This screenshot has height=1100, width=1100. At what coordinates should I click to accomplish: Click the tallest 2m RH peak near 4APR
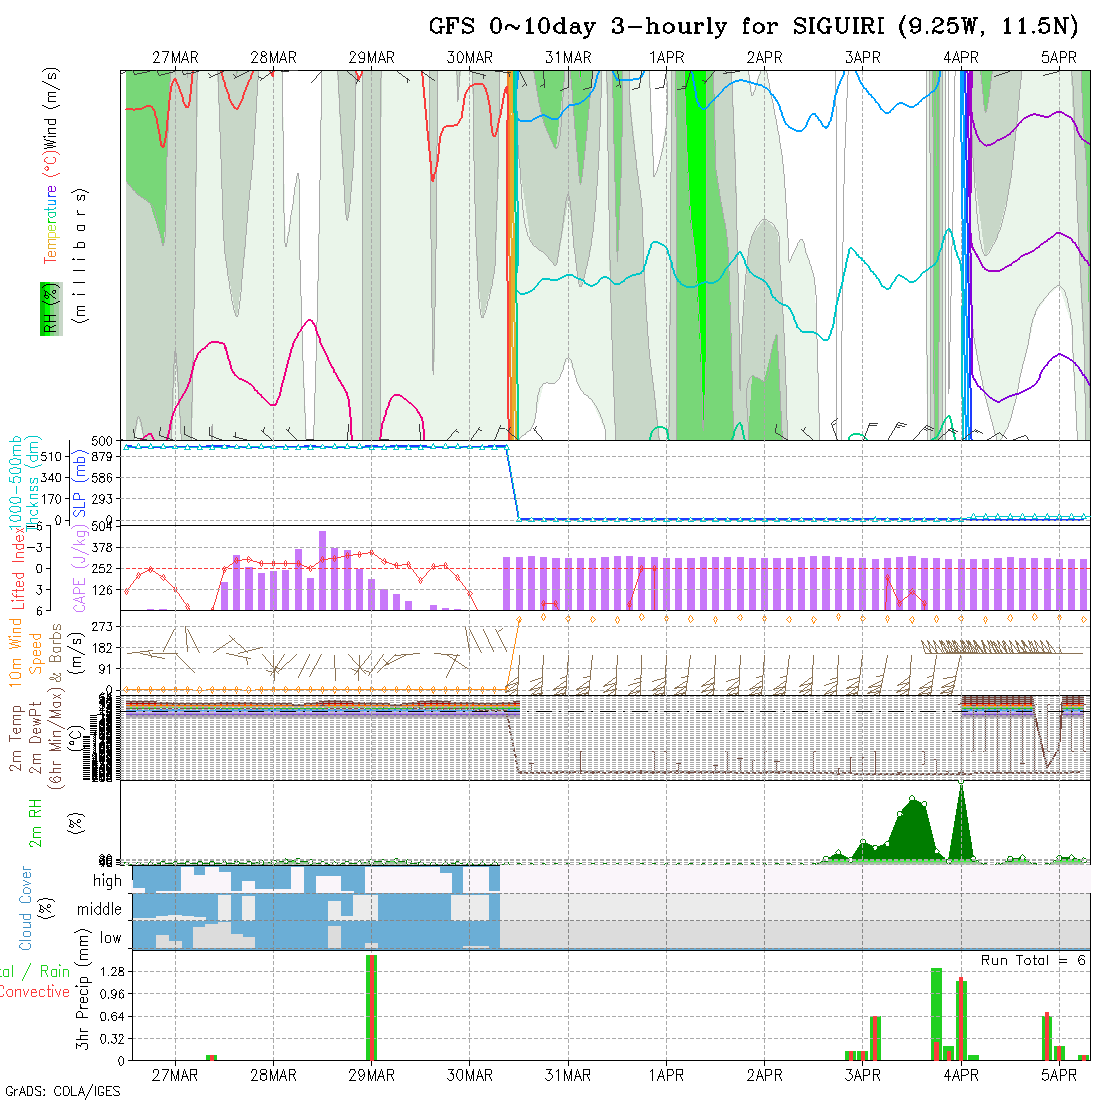point(961,790)
